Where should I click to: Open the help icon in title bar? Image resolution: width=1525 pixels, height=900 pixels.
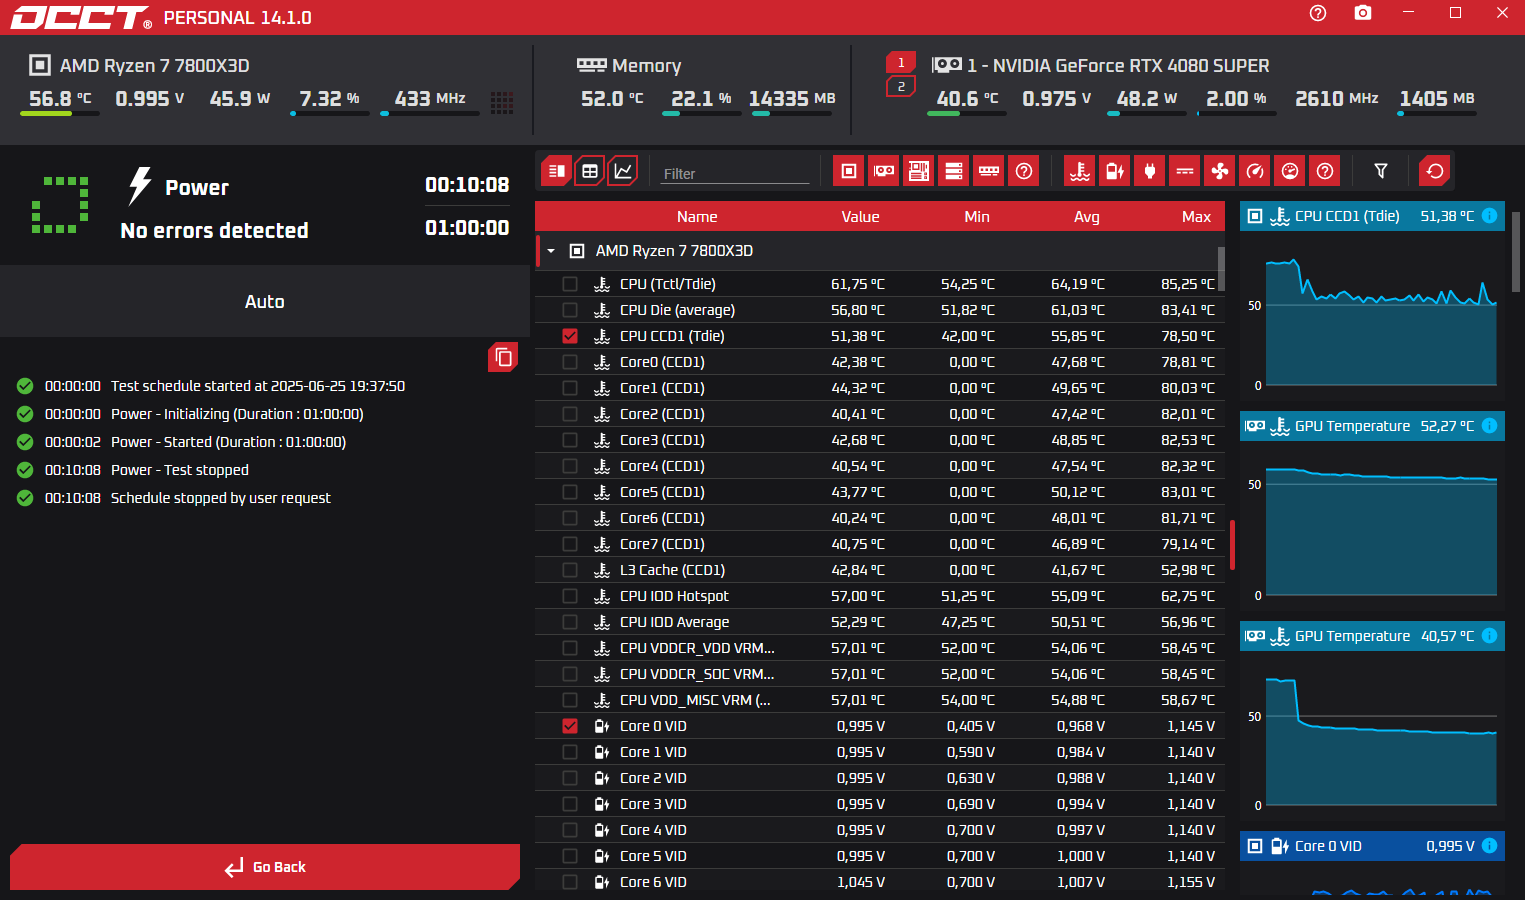(1318, 13)
